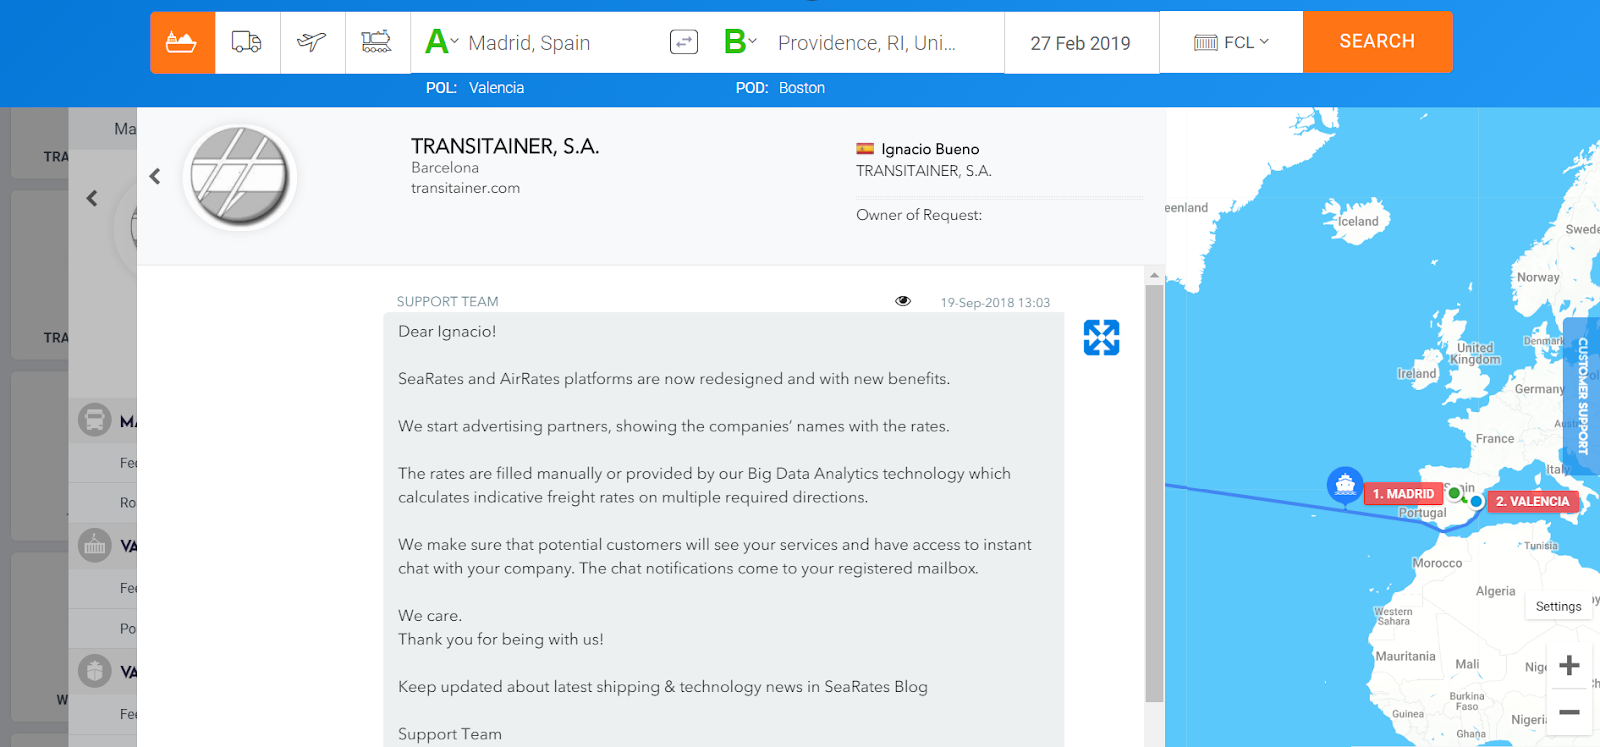Click the bus icon in the background list

95,420
